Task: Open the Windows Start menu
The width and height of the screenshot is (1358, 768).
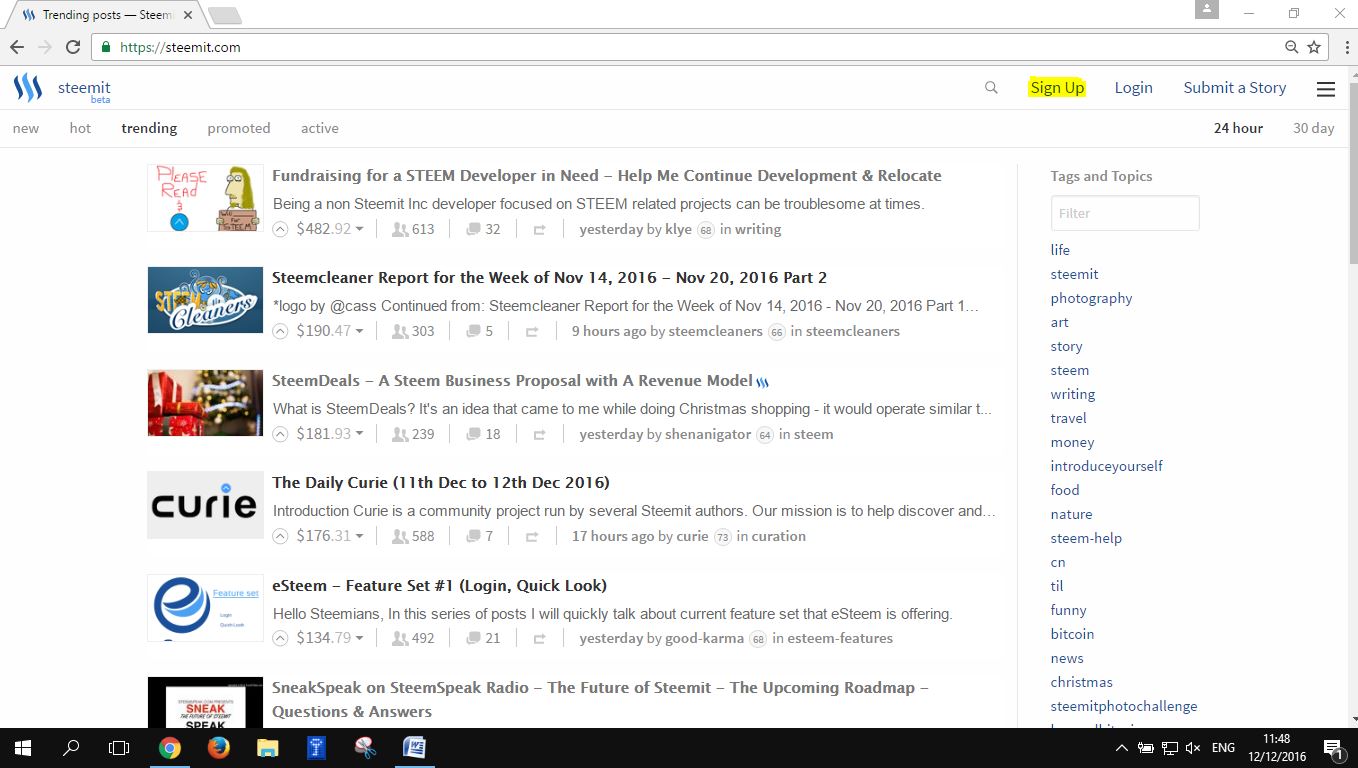Action: 22,747
